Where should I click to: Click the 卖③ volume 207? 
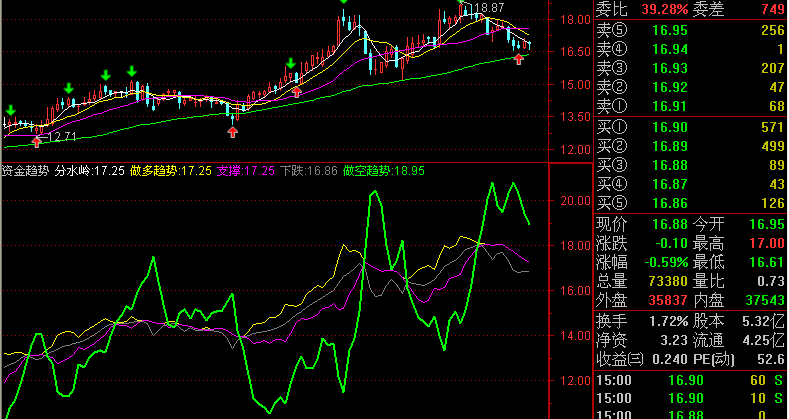773,68
